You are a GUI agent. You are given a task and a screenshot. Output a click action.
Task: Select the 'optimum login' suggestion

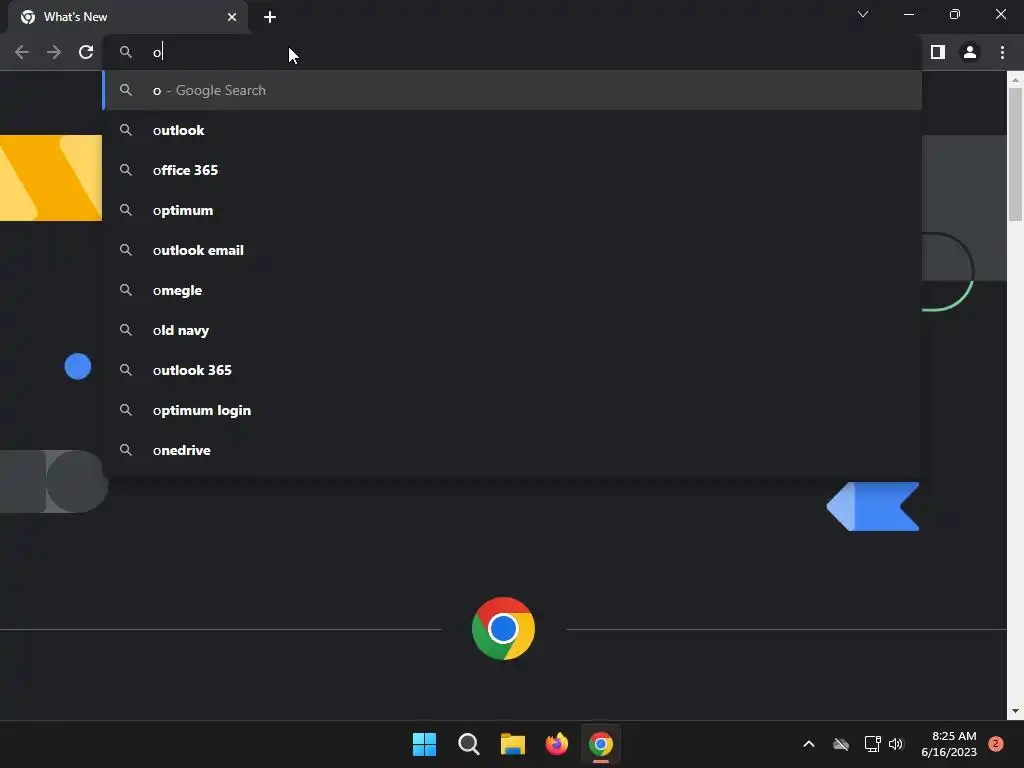[x=513, y=410]
